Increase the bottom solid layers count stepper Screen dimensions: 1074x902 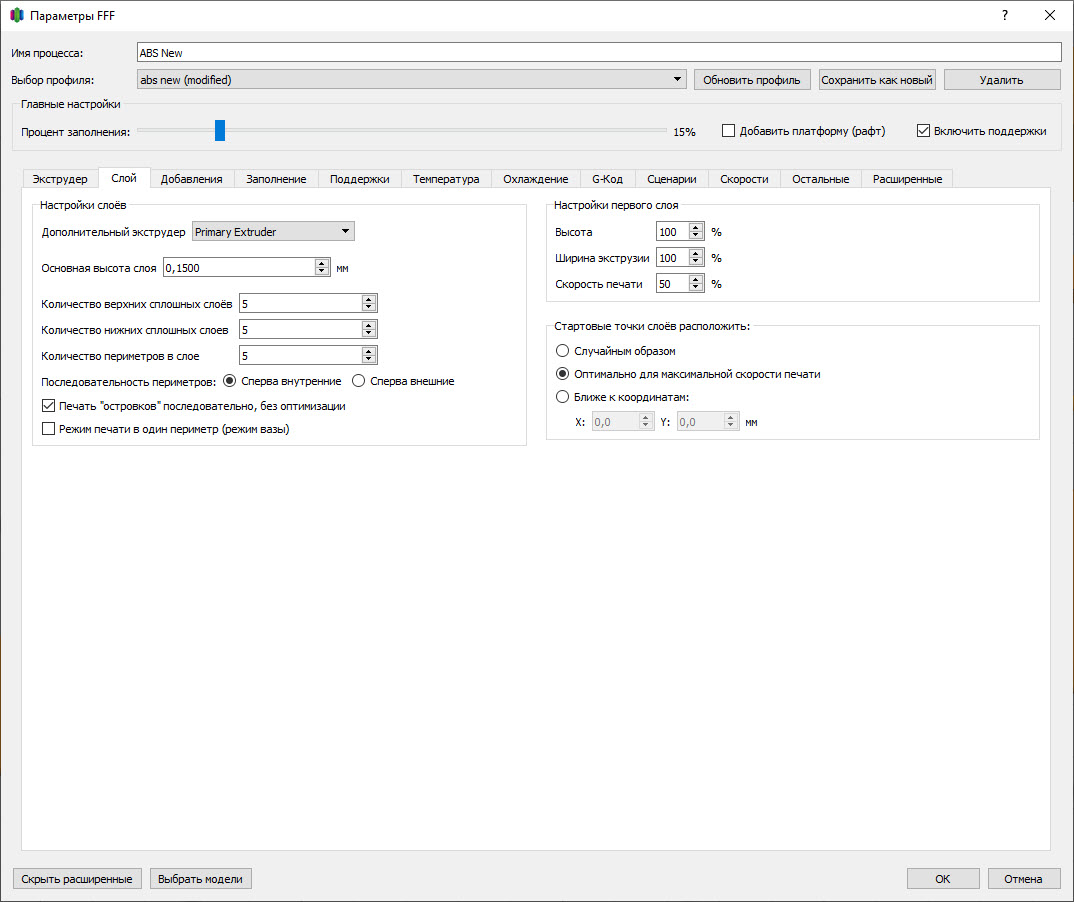tap(369, 325)
